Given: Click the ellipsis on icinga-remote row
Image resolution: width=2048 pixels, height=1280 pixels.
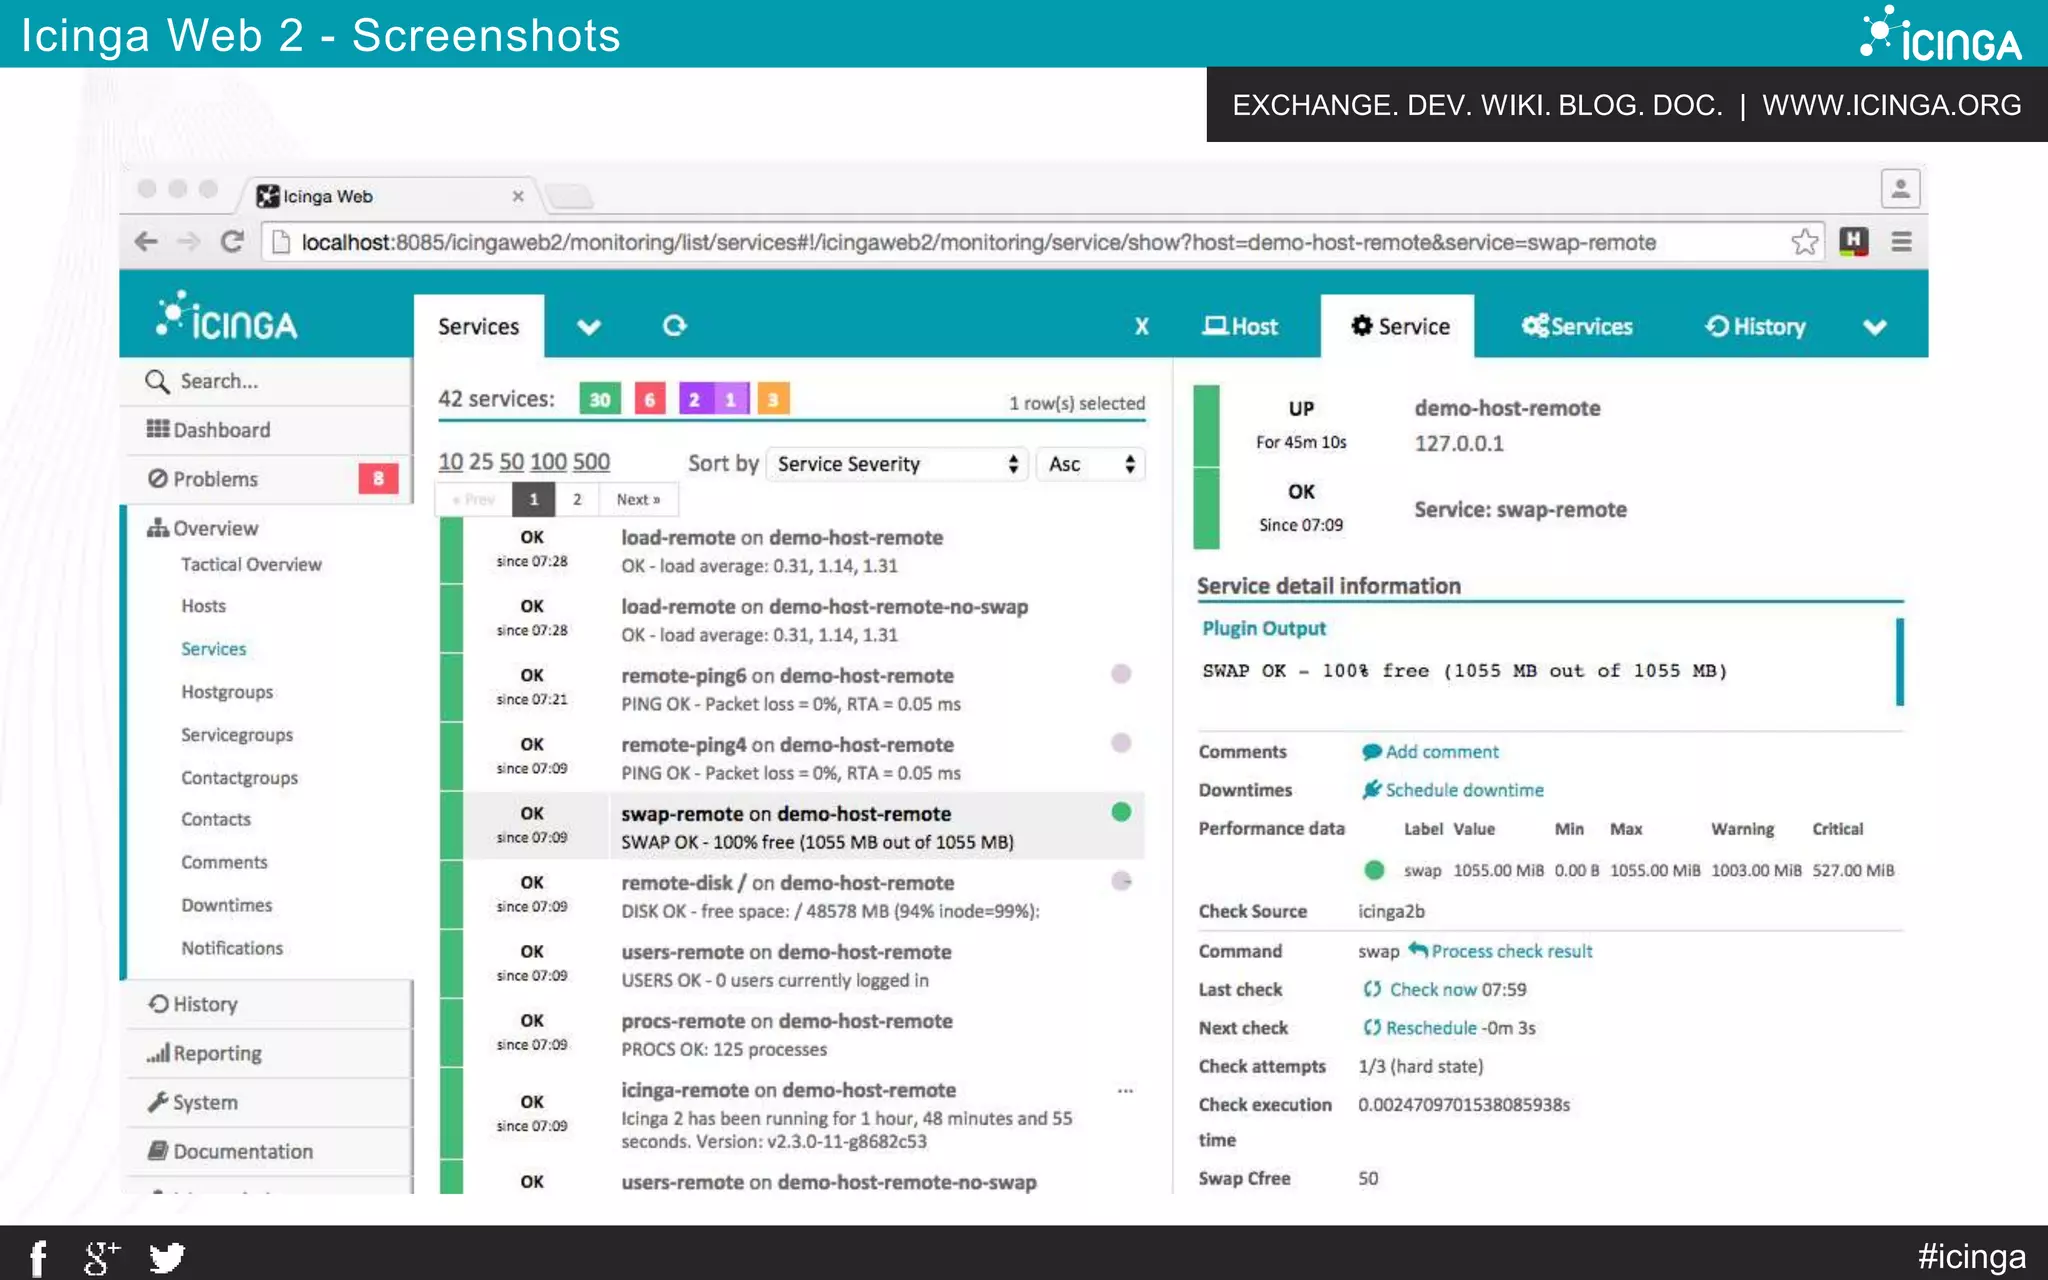Looking at the screenshot, I should 1125,1090.
